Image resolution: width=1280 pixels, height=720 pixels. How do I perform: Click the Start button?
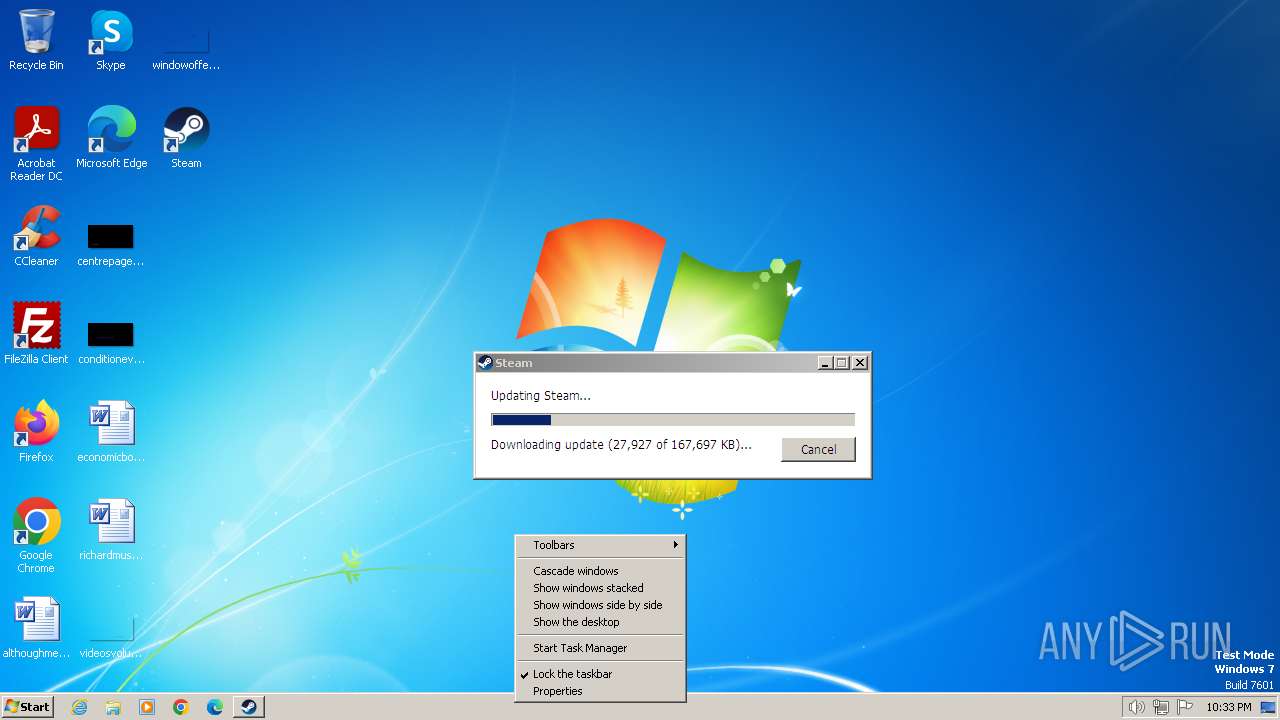coord(28,707)
